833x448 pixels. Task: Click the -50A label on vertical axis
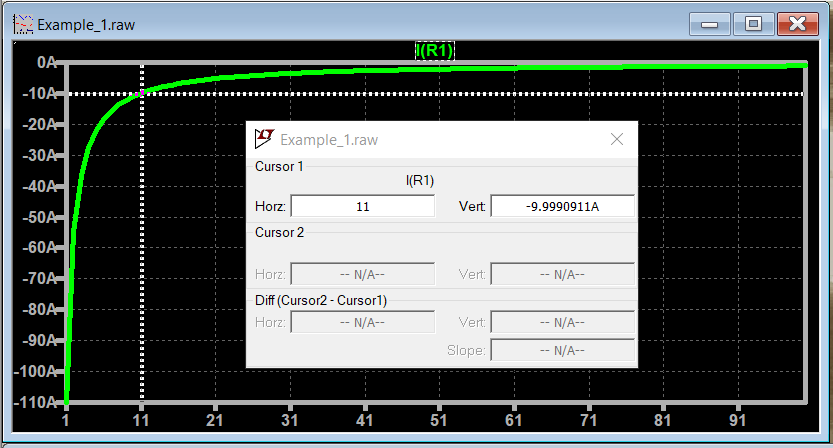click(x=39, y=217)
